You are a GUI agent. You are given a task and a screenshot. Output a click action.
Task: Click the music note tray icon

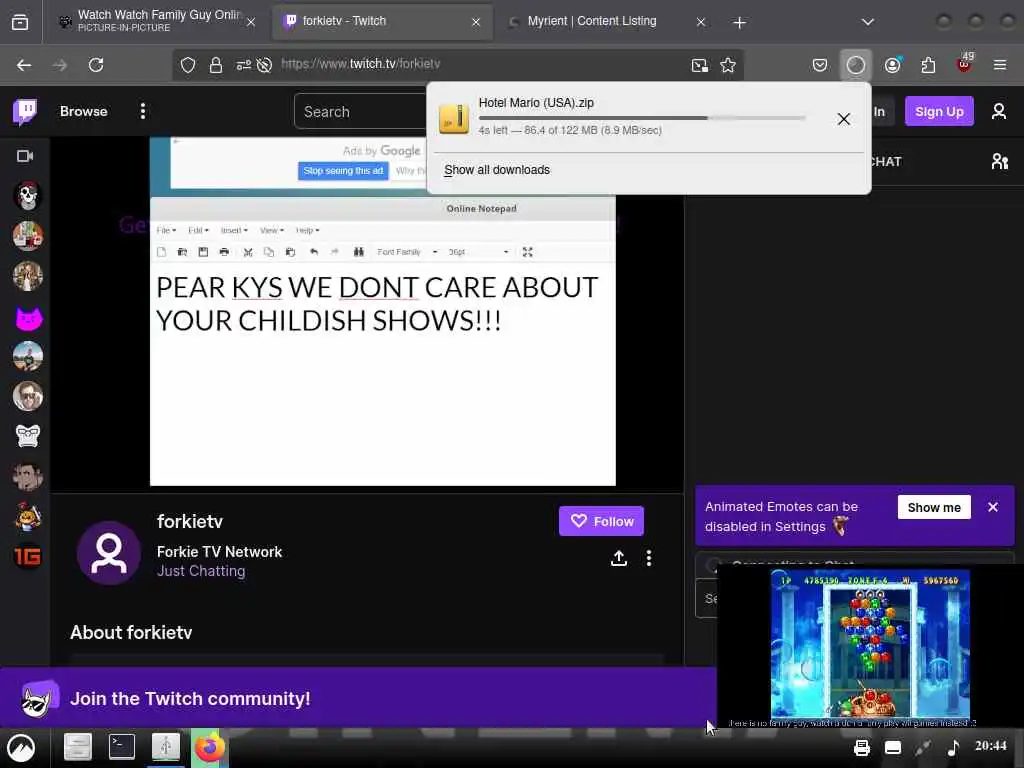(953, 748)
